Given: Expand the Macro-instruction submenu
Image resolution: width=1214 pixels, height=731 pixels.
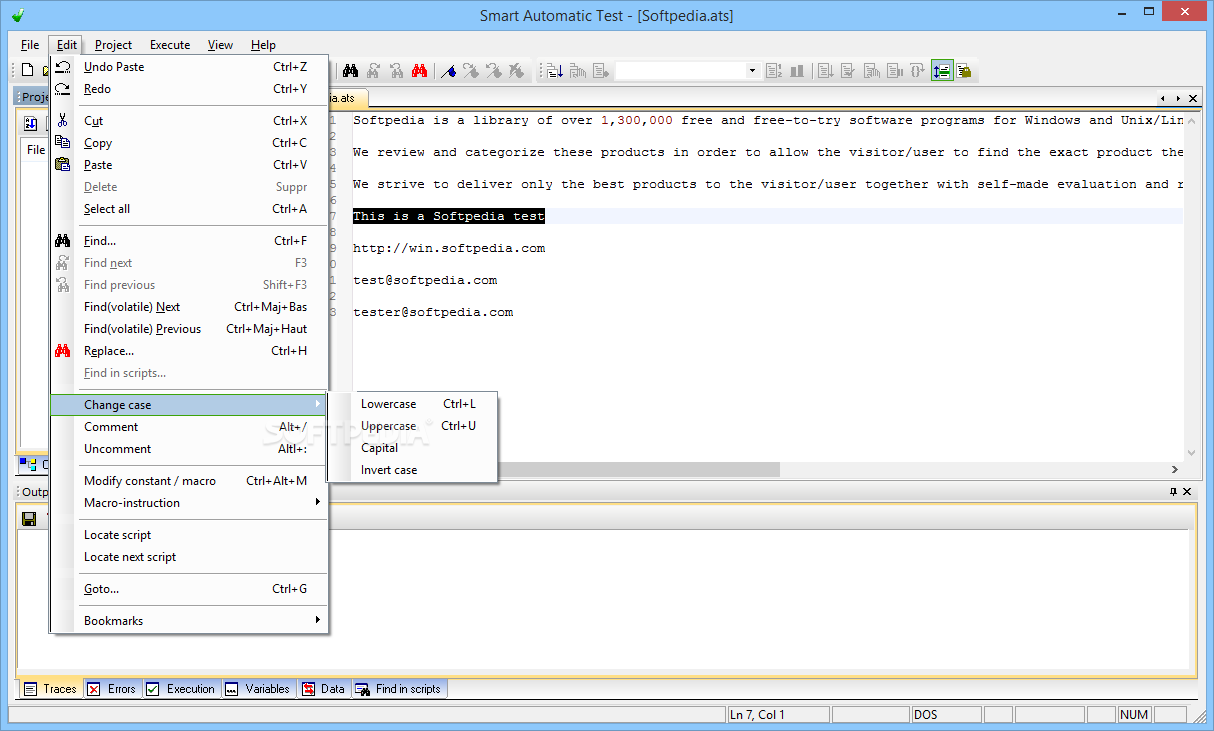Looking at the screenshot, I should (x=318, y=502).
